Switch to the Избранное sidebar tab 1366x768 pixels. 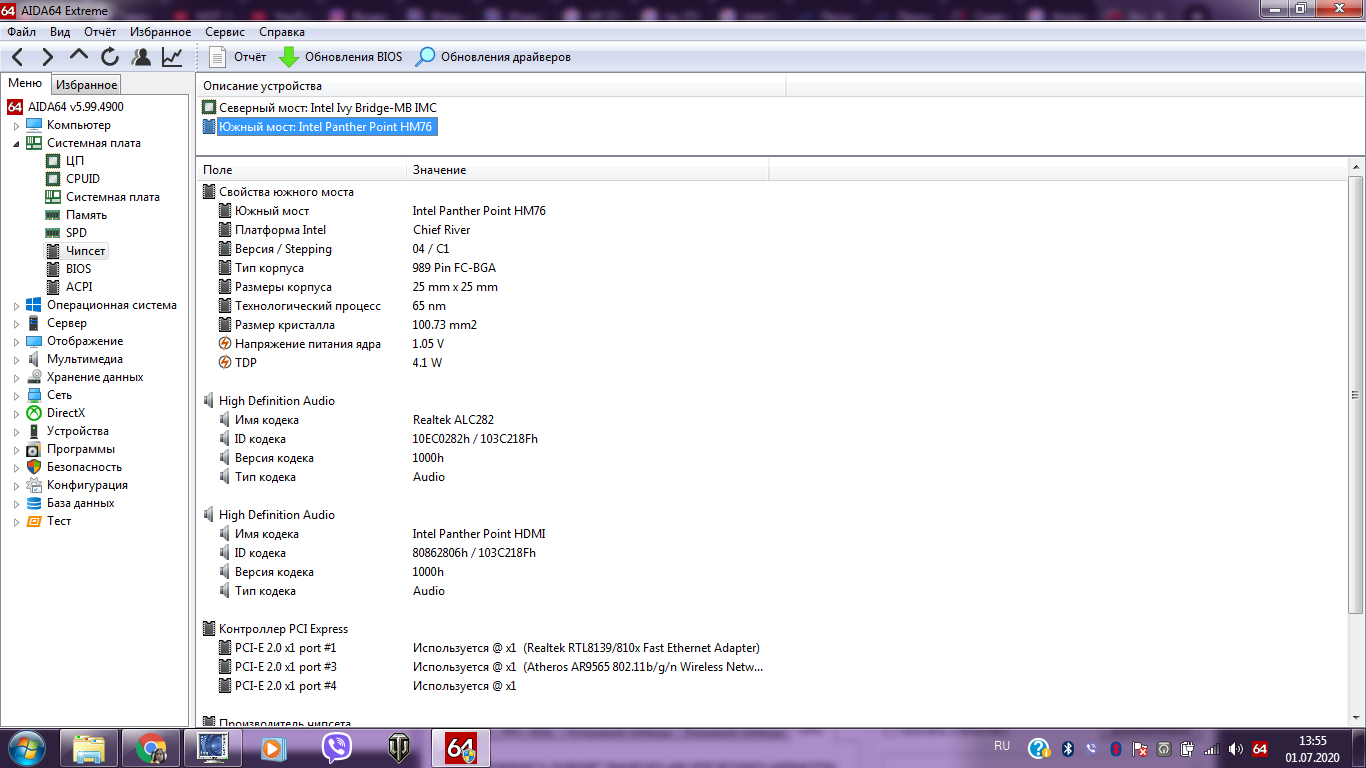pyautogui.click(x=87, y=85)
